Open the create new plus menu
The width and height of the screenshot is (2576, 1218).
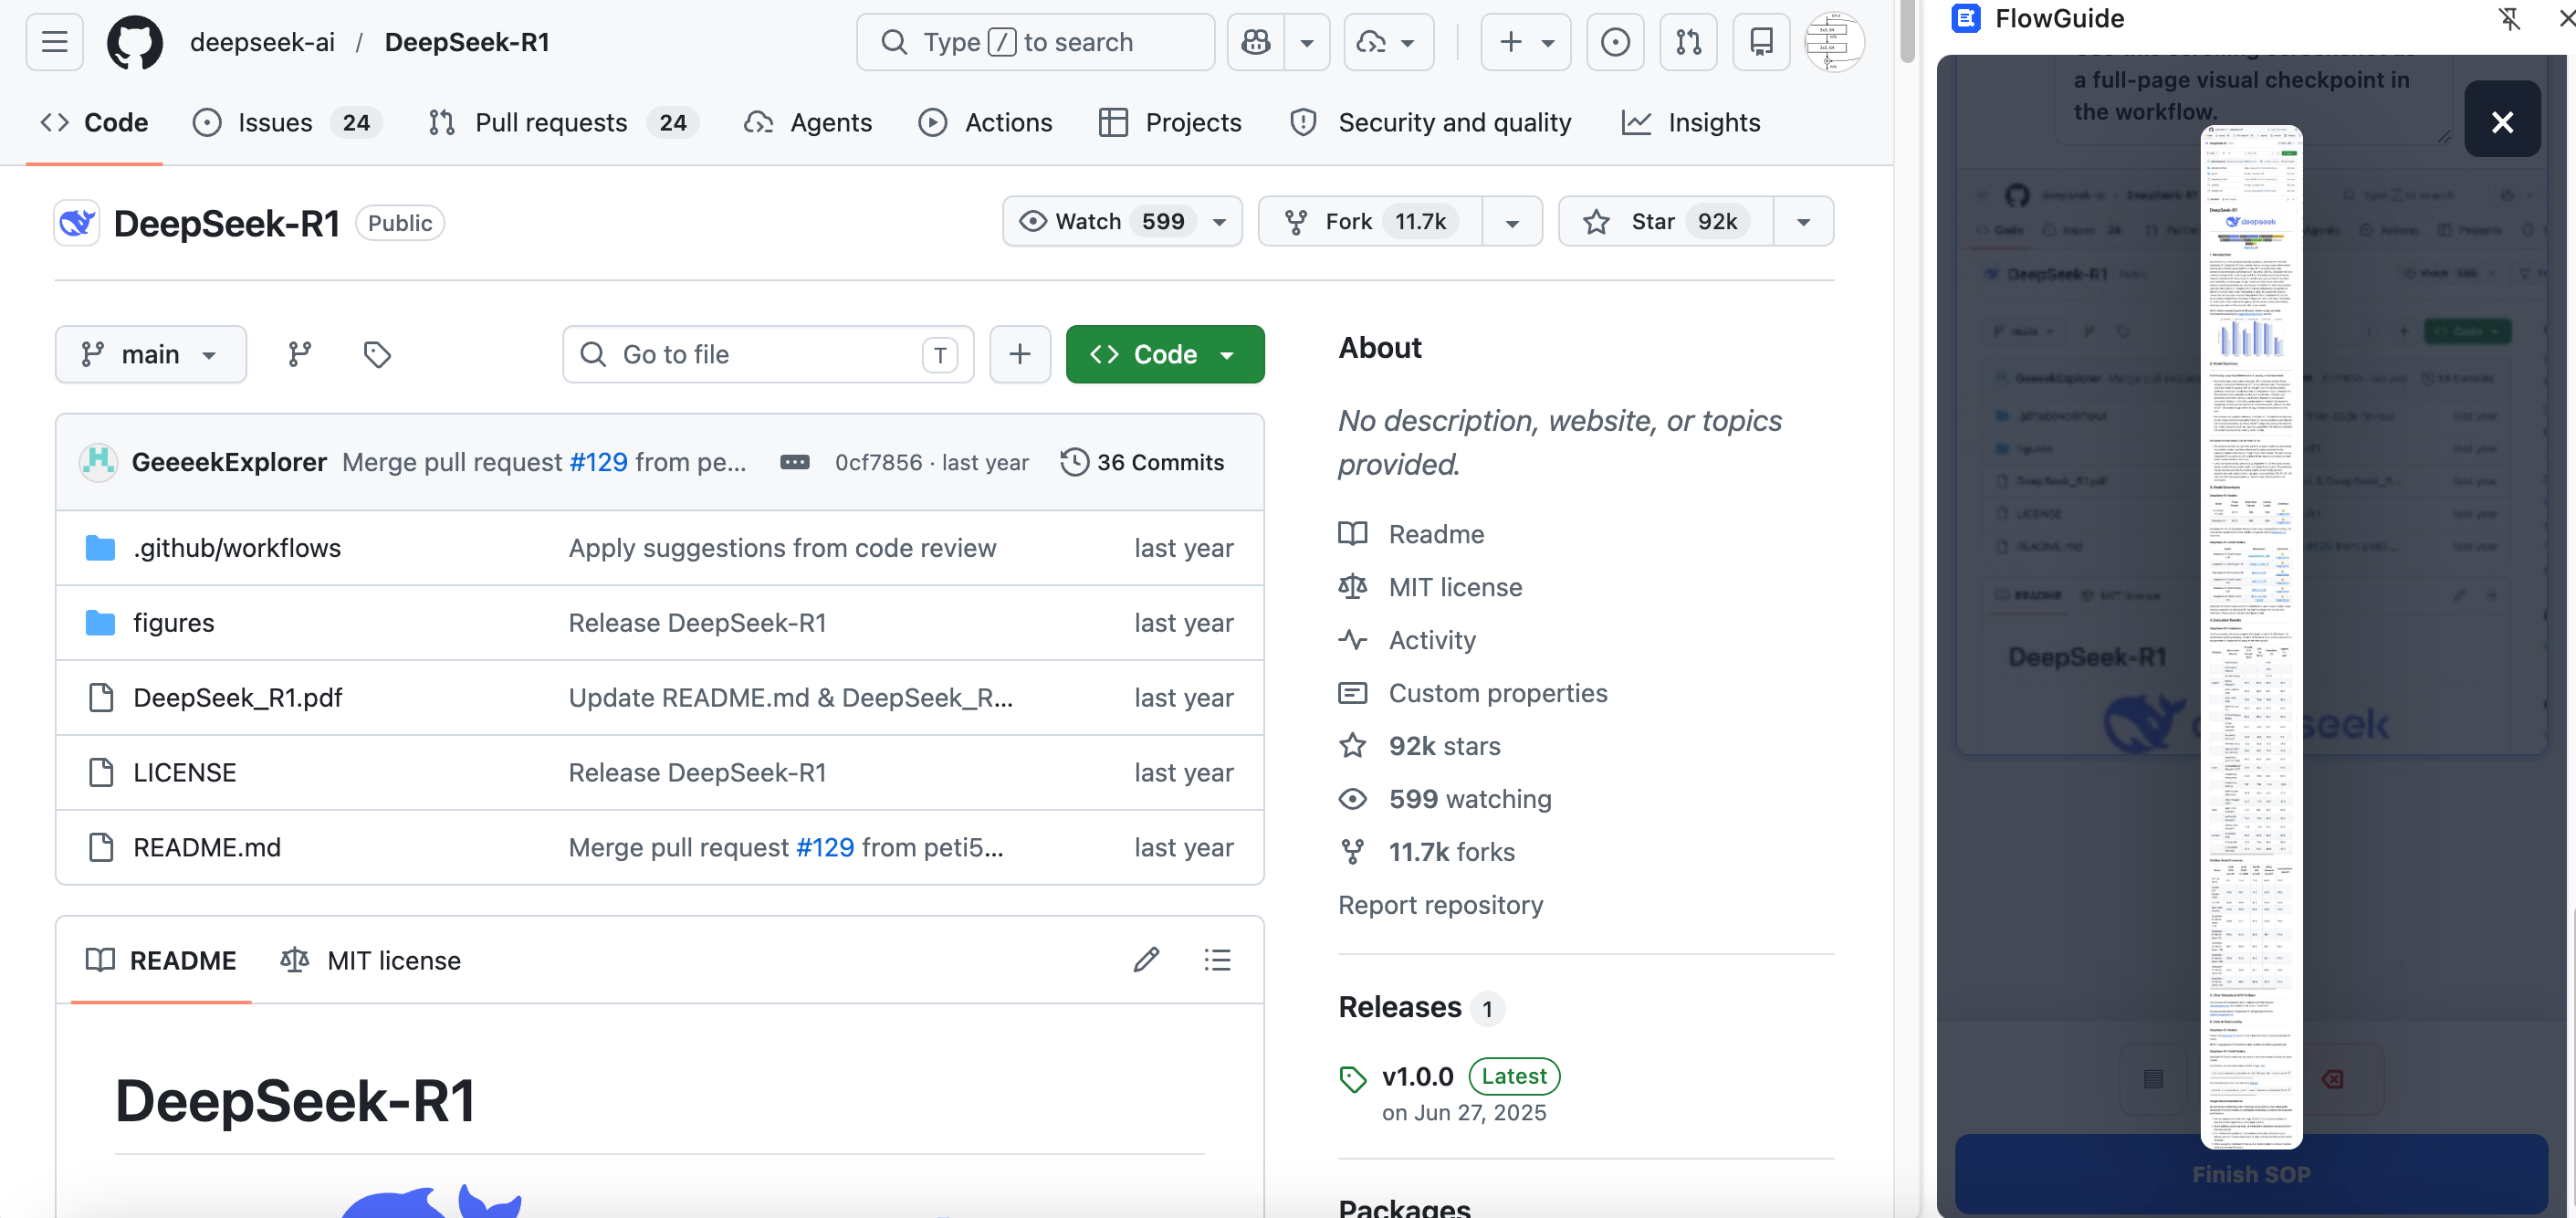pyautogui.click(x=1526, y=42)
